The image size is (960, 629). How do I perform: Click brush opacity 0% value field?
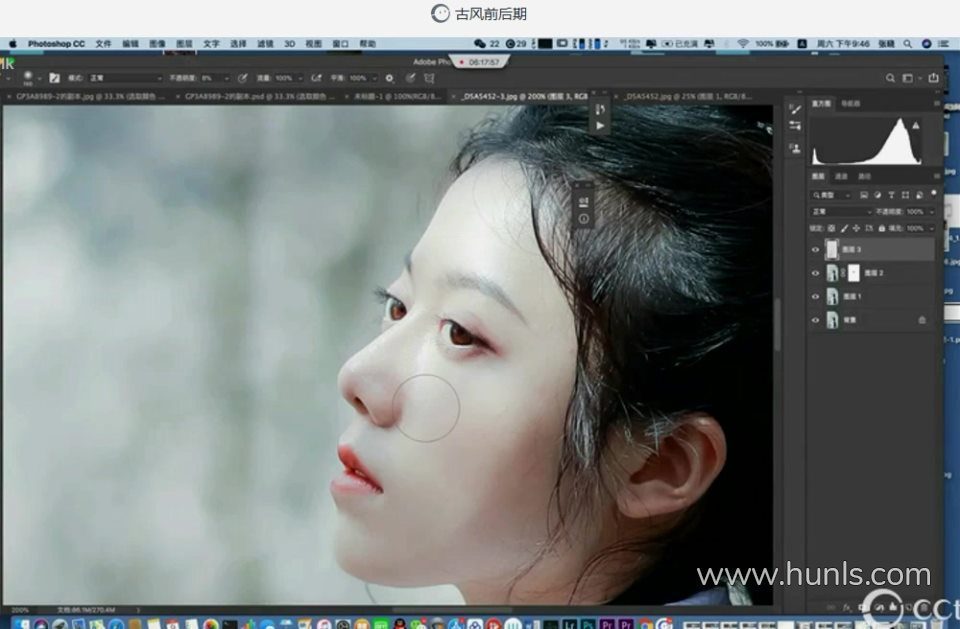(210, 78)
